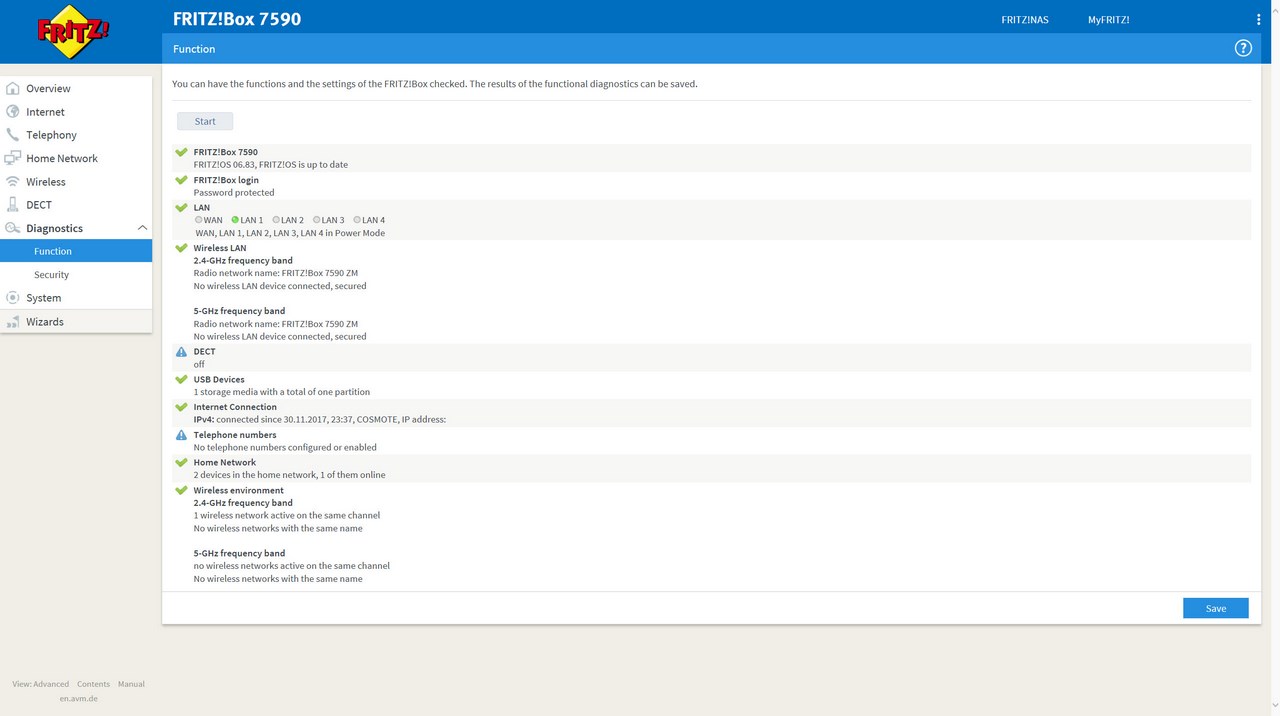Screen dimensions: 1280x716
Task: Click the LAN 3 port status indicator
Action: click(316, 220)
